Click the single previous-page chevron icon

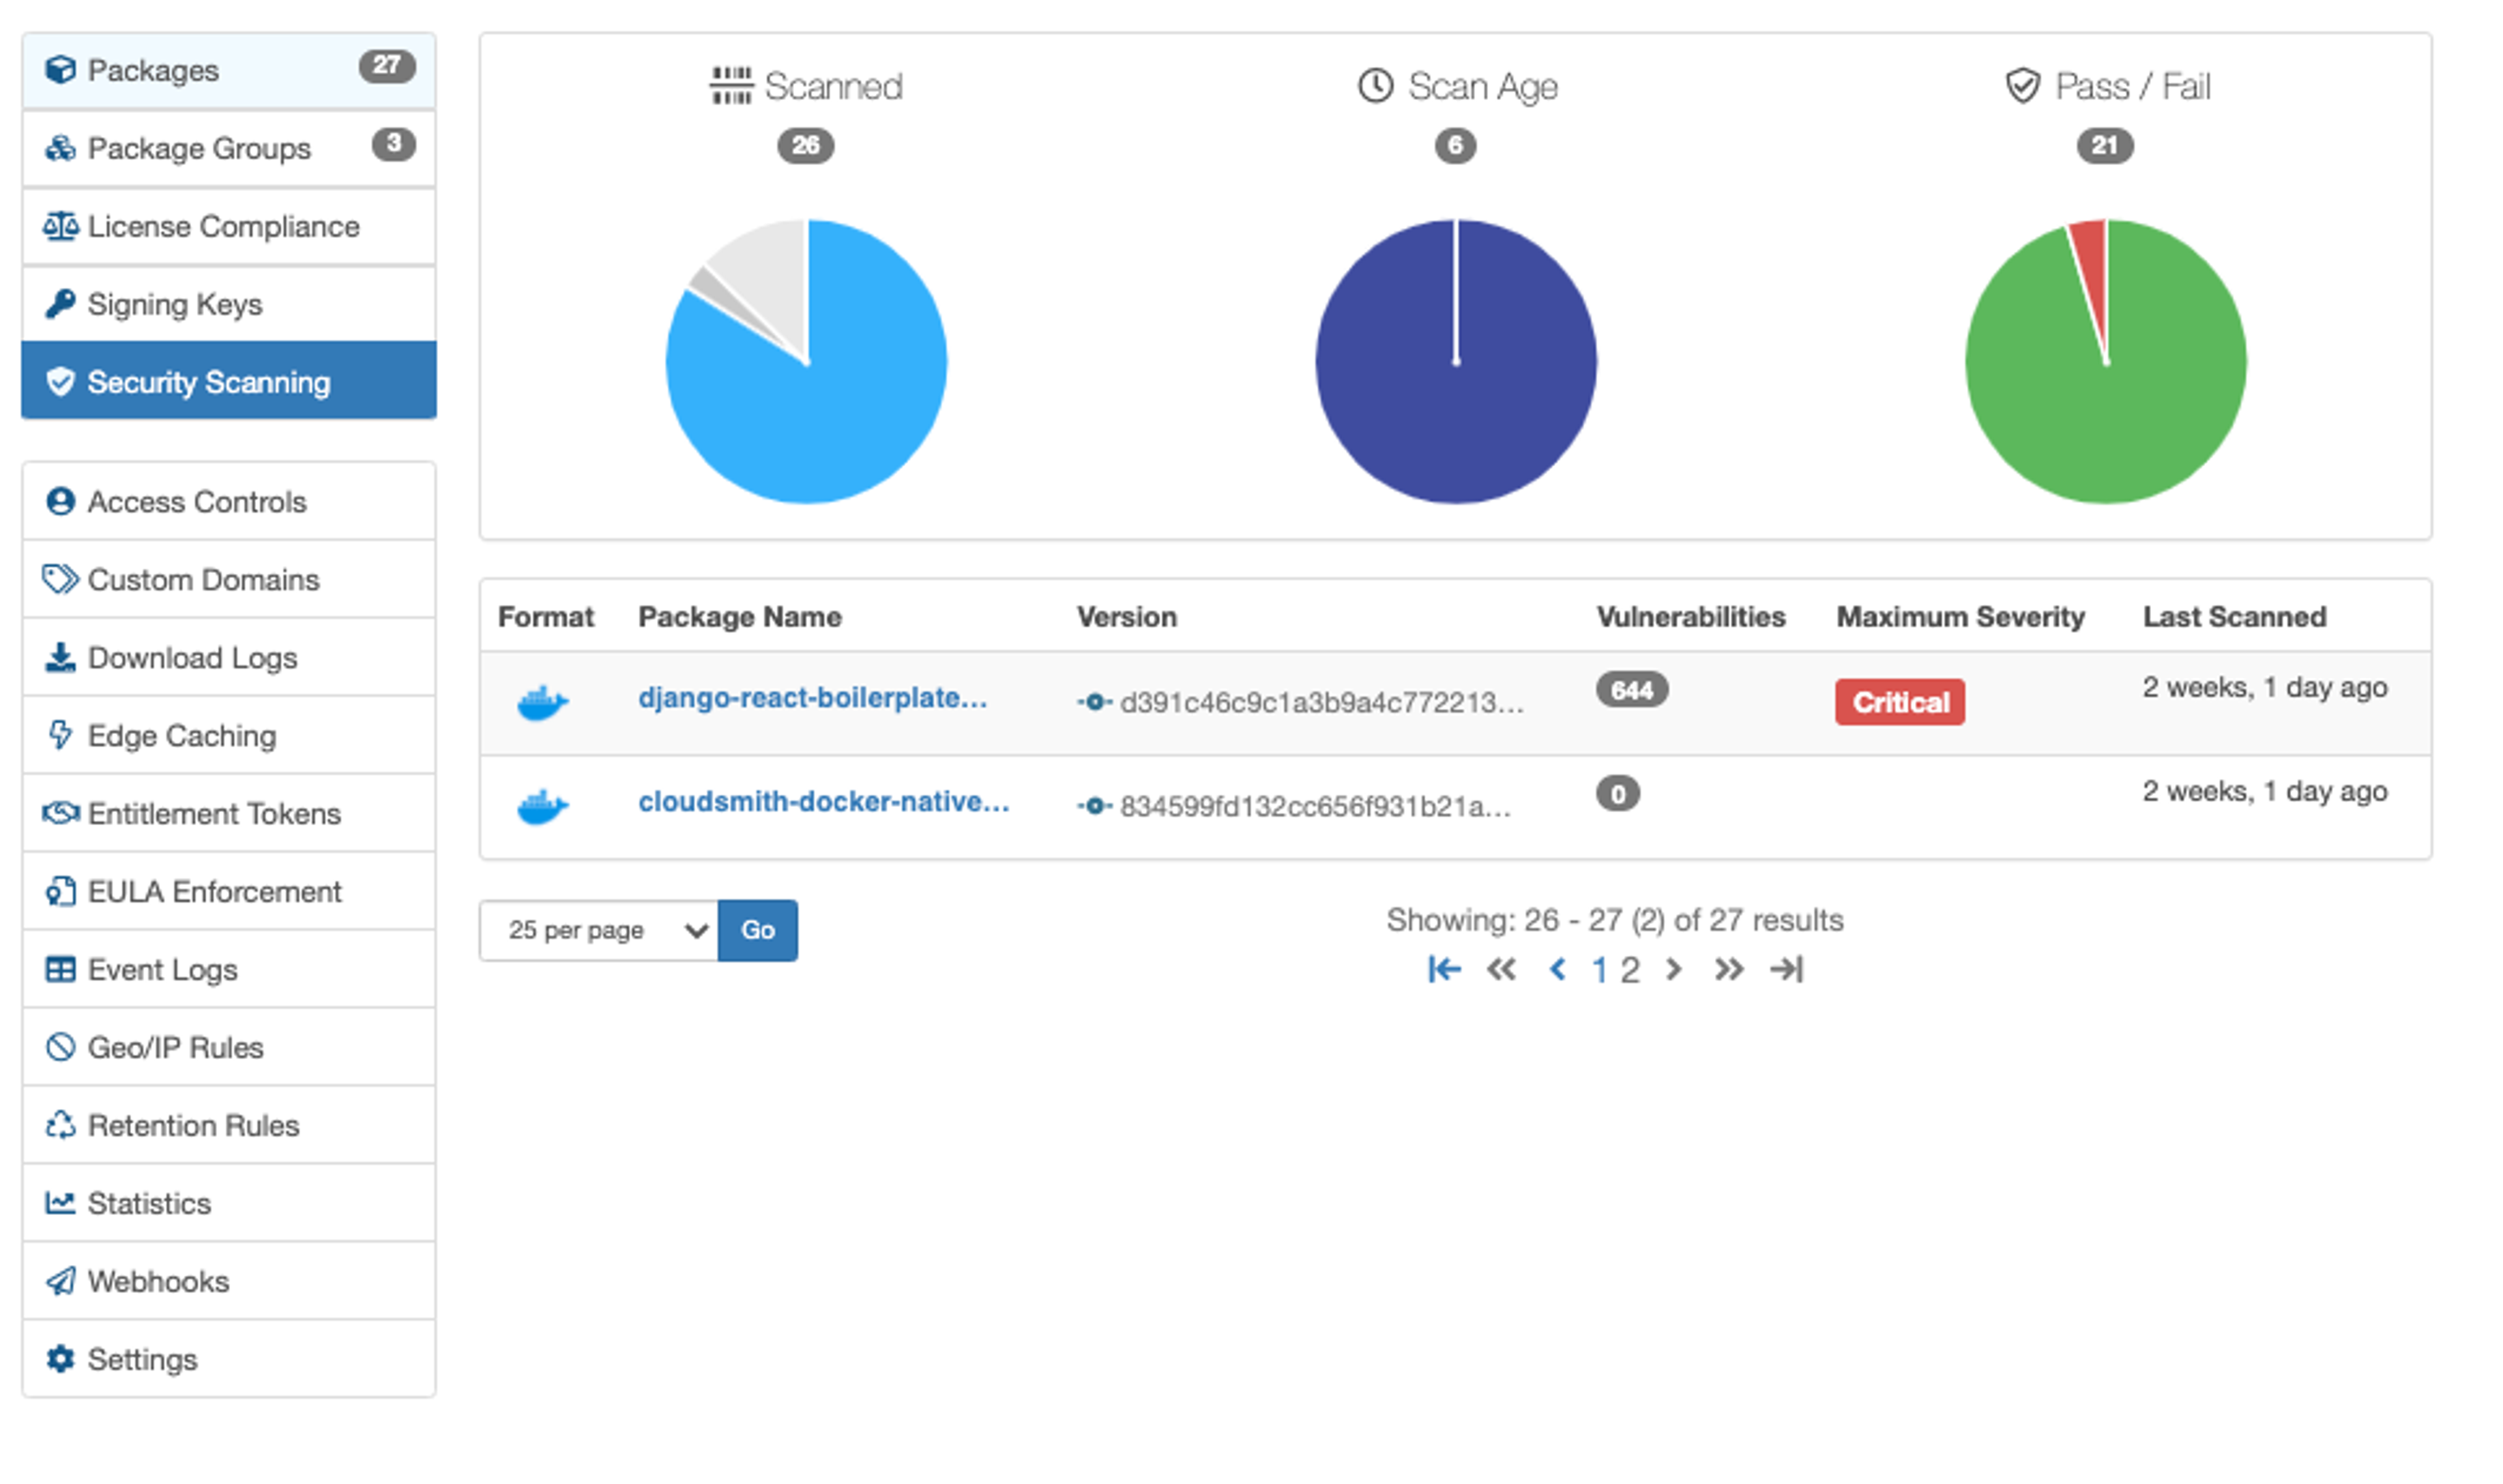click(1557, 969)
